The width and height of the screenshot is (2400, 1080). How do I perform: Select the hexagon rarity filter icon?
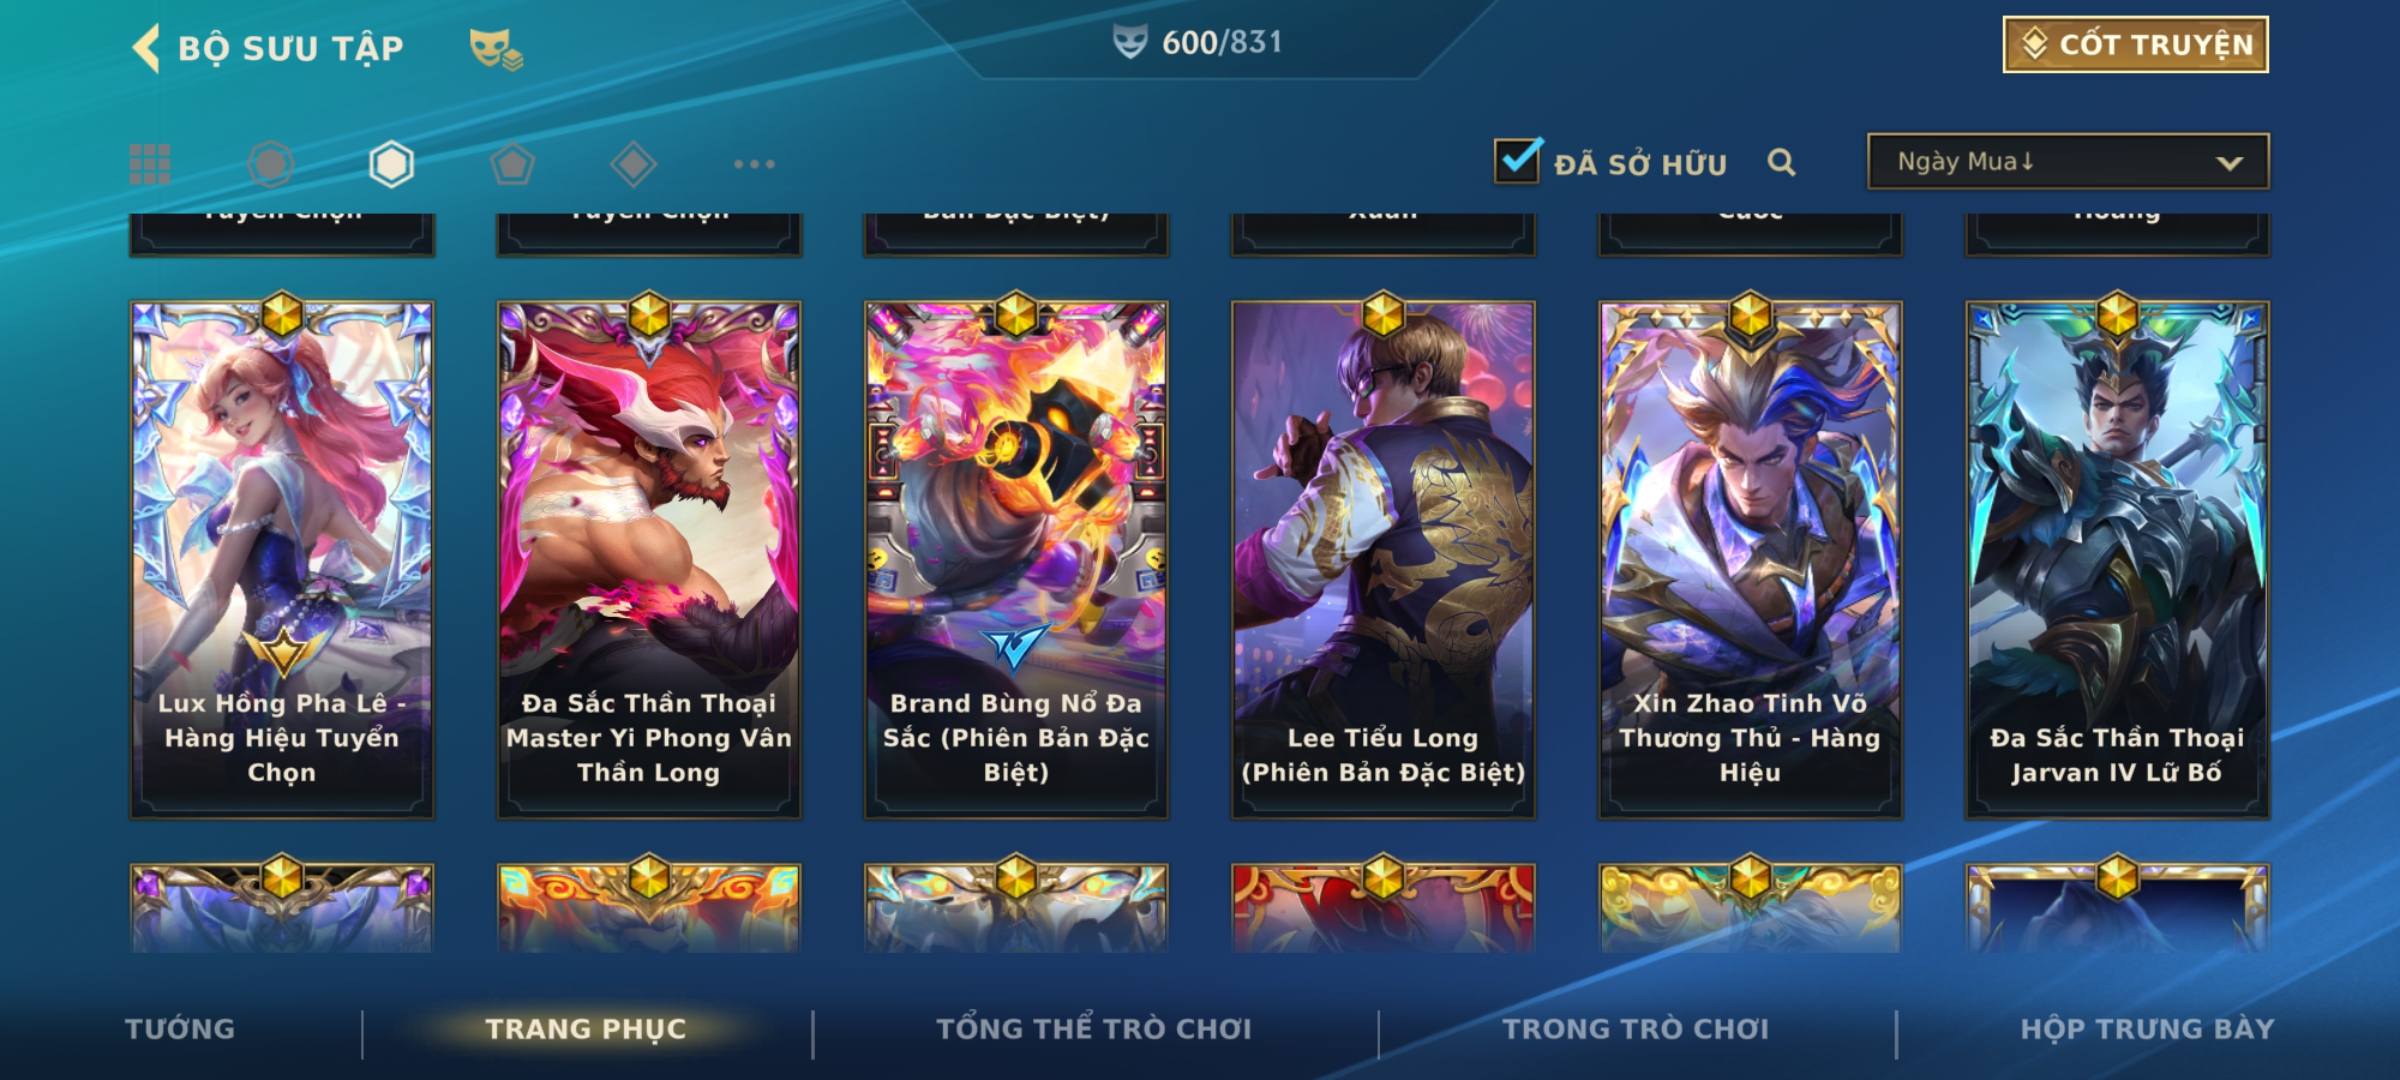(x=391, y=164)
